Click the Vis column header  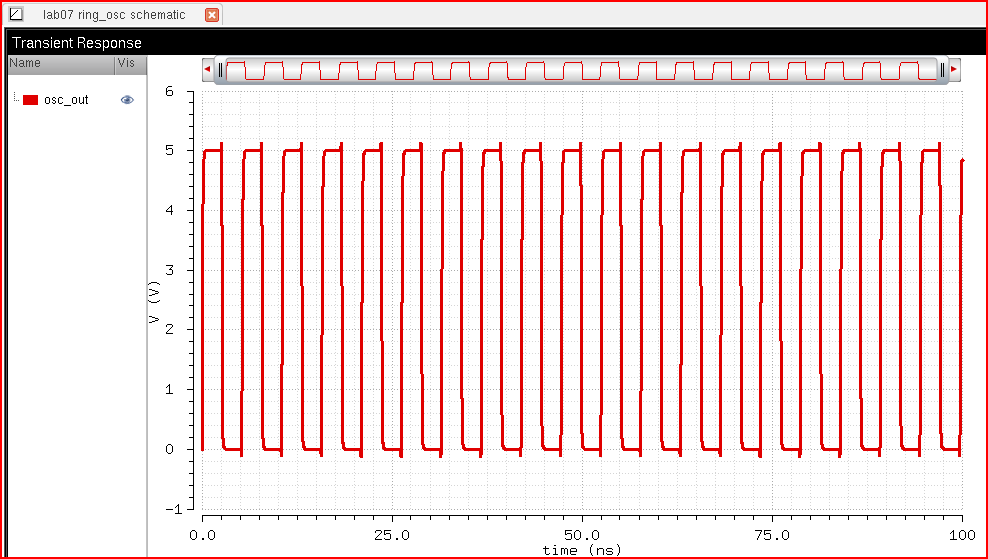click(126, 63)
